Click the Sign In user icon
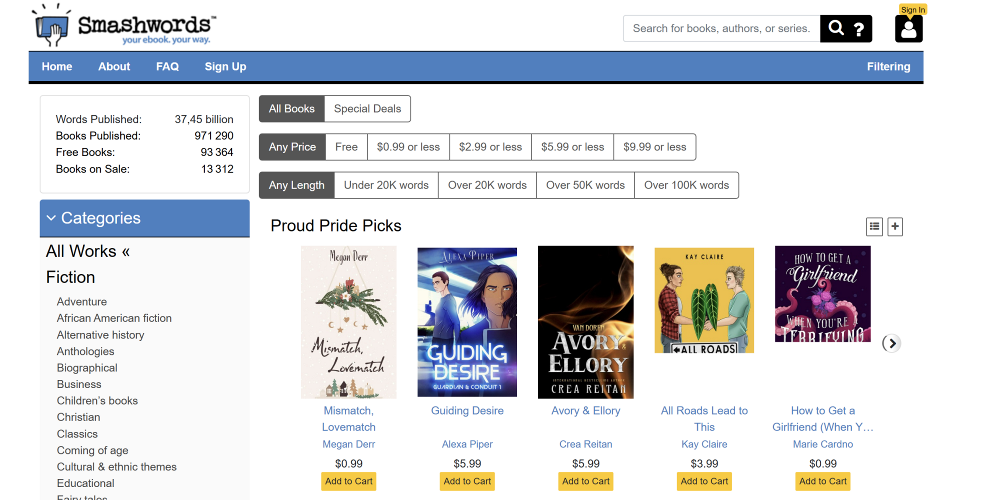 click(909, 28)
